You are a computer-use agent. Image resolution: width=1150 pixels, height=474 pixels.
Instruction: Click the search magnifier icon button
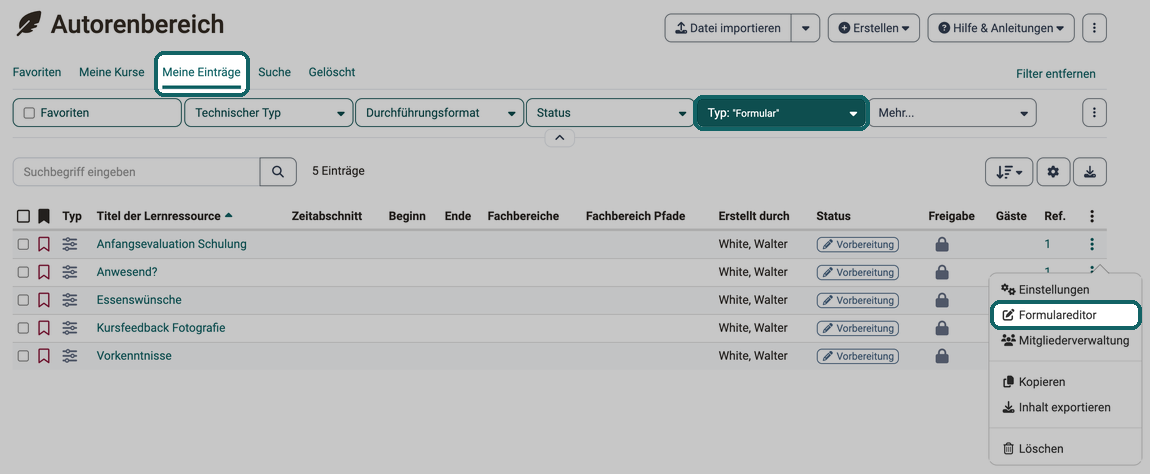pos(278,172)
